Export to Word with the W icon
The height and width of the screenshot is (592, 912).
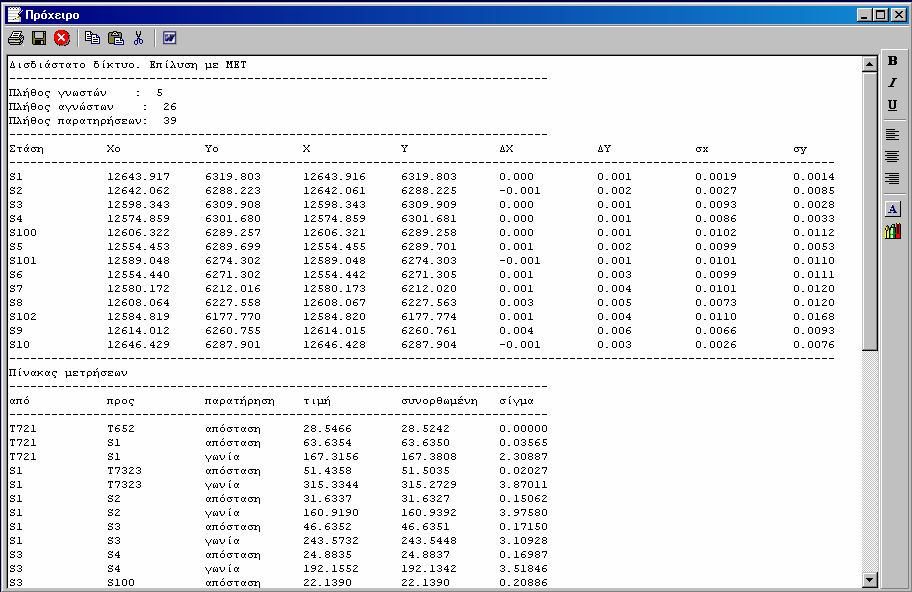[169, 38]
